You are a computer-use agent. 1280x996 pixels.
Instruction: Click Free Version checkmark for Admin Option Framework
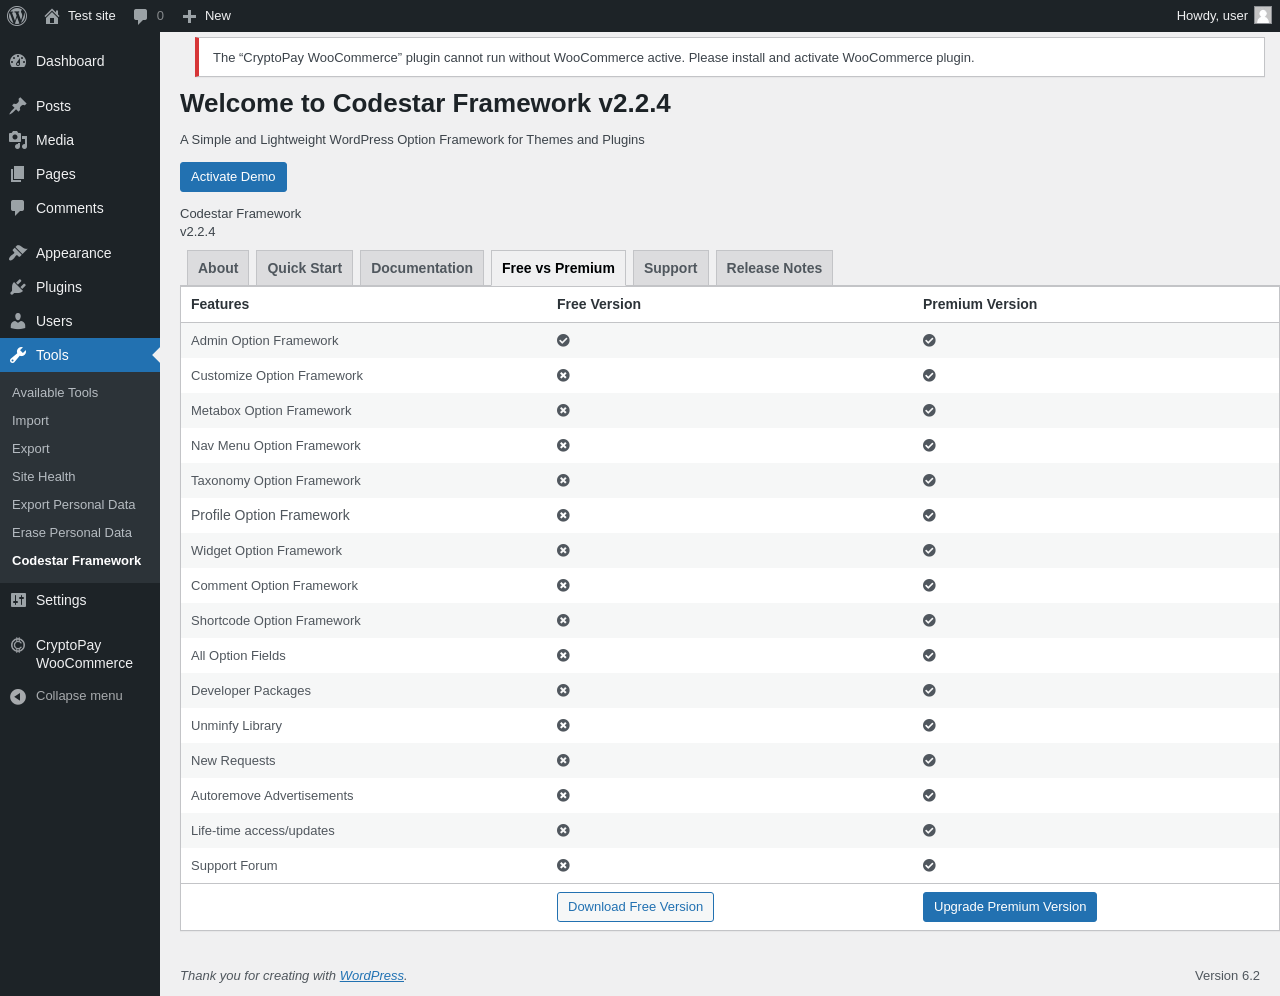click(563, 340)
